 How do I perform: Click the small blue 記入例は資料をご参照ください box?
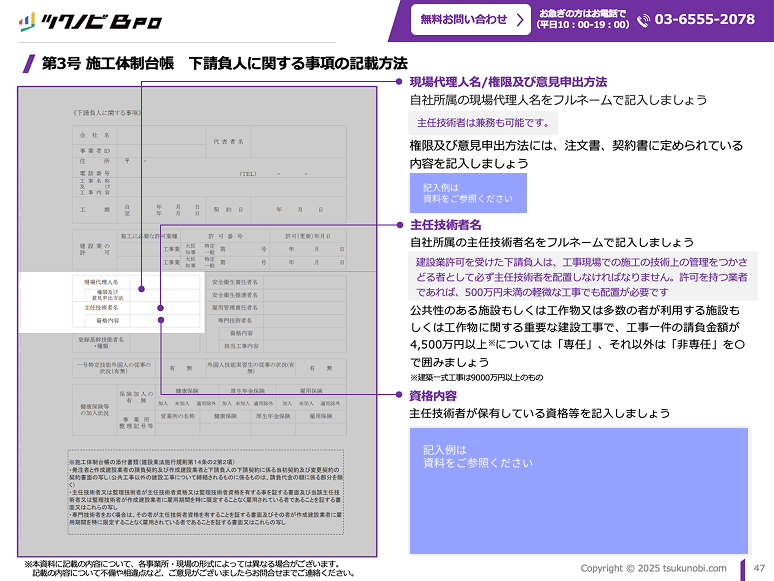point(468,193)
